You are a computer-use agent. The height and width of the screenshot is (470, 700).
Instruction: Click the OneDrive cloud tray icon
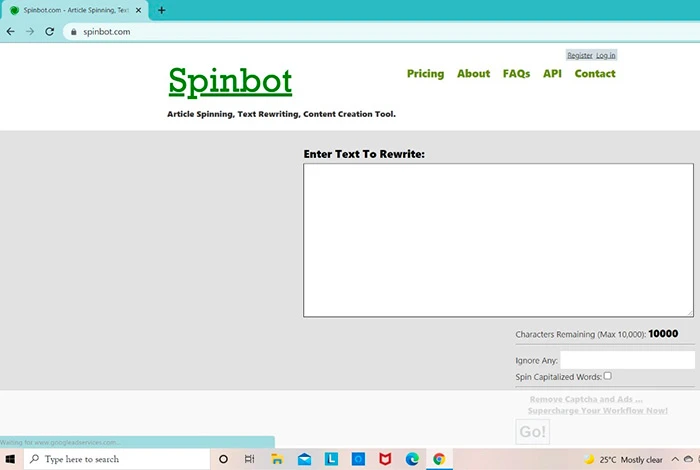coord(688,459)
